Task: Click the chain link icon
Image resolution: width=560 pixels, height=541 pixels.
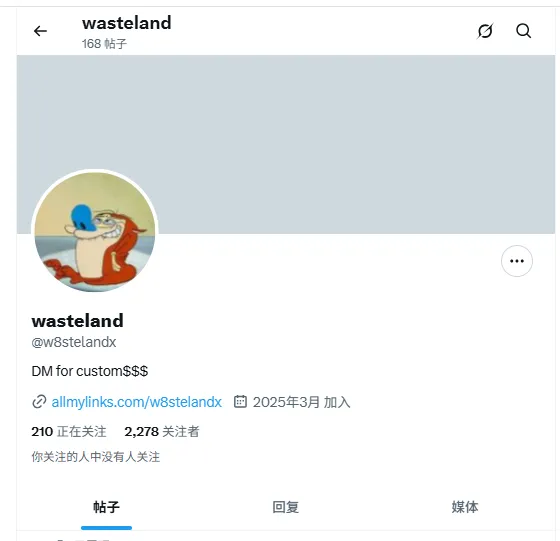Action: [x=39, y=402]
